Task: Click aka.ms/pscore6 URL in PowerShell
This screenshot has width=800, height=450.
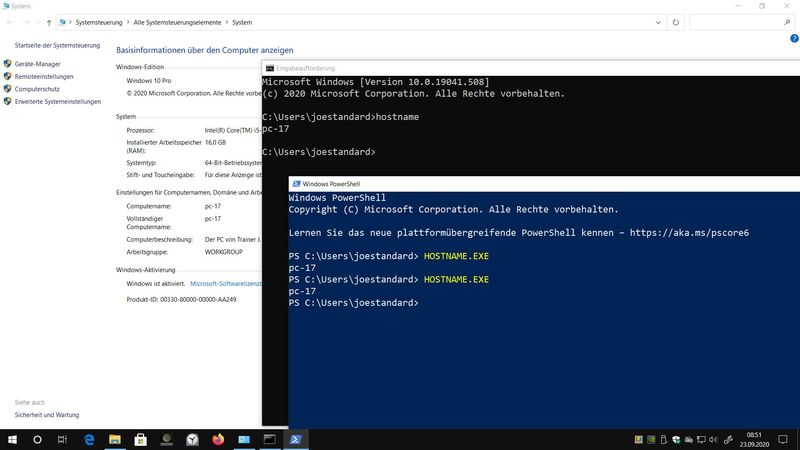Action: coord(689,233)
